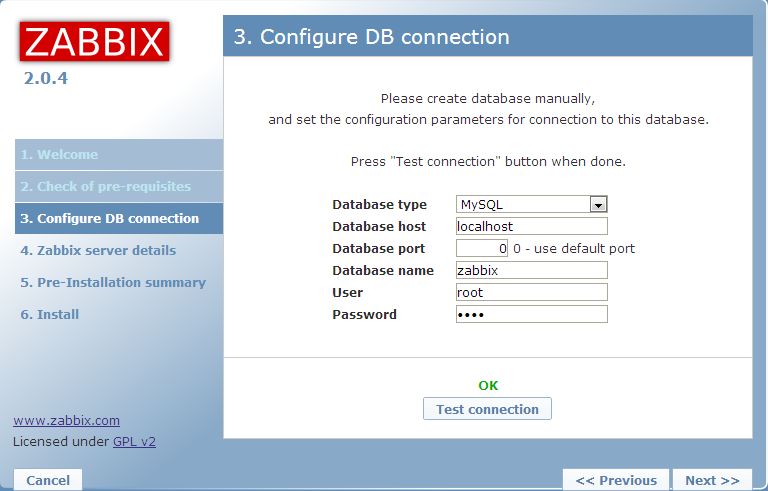Click the Password label
The width and height of the screenshot is (768, 491).
coord(364,315)
